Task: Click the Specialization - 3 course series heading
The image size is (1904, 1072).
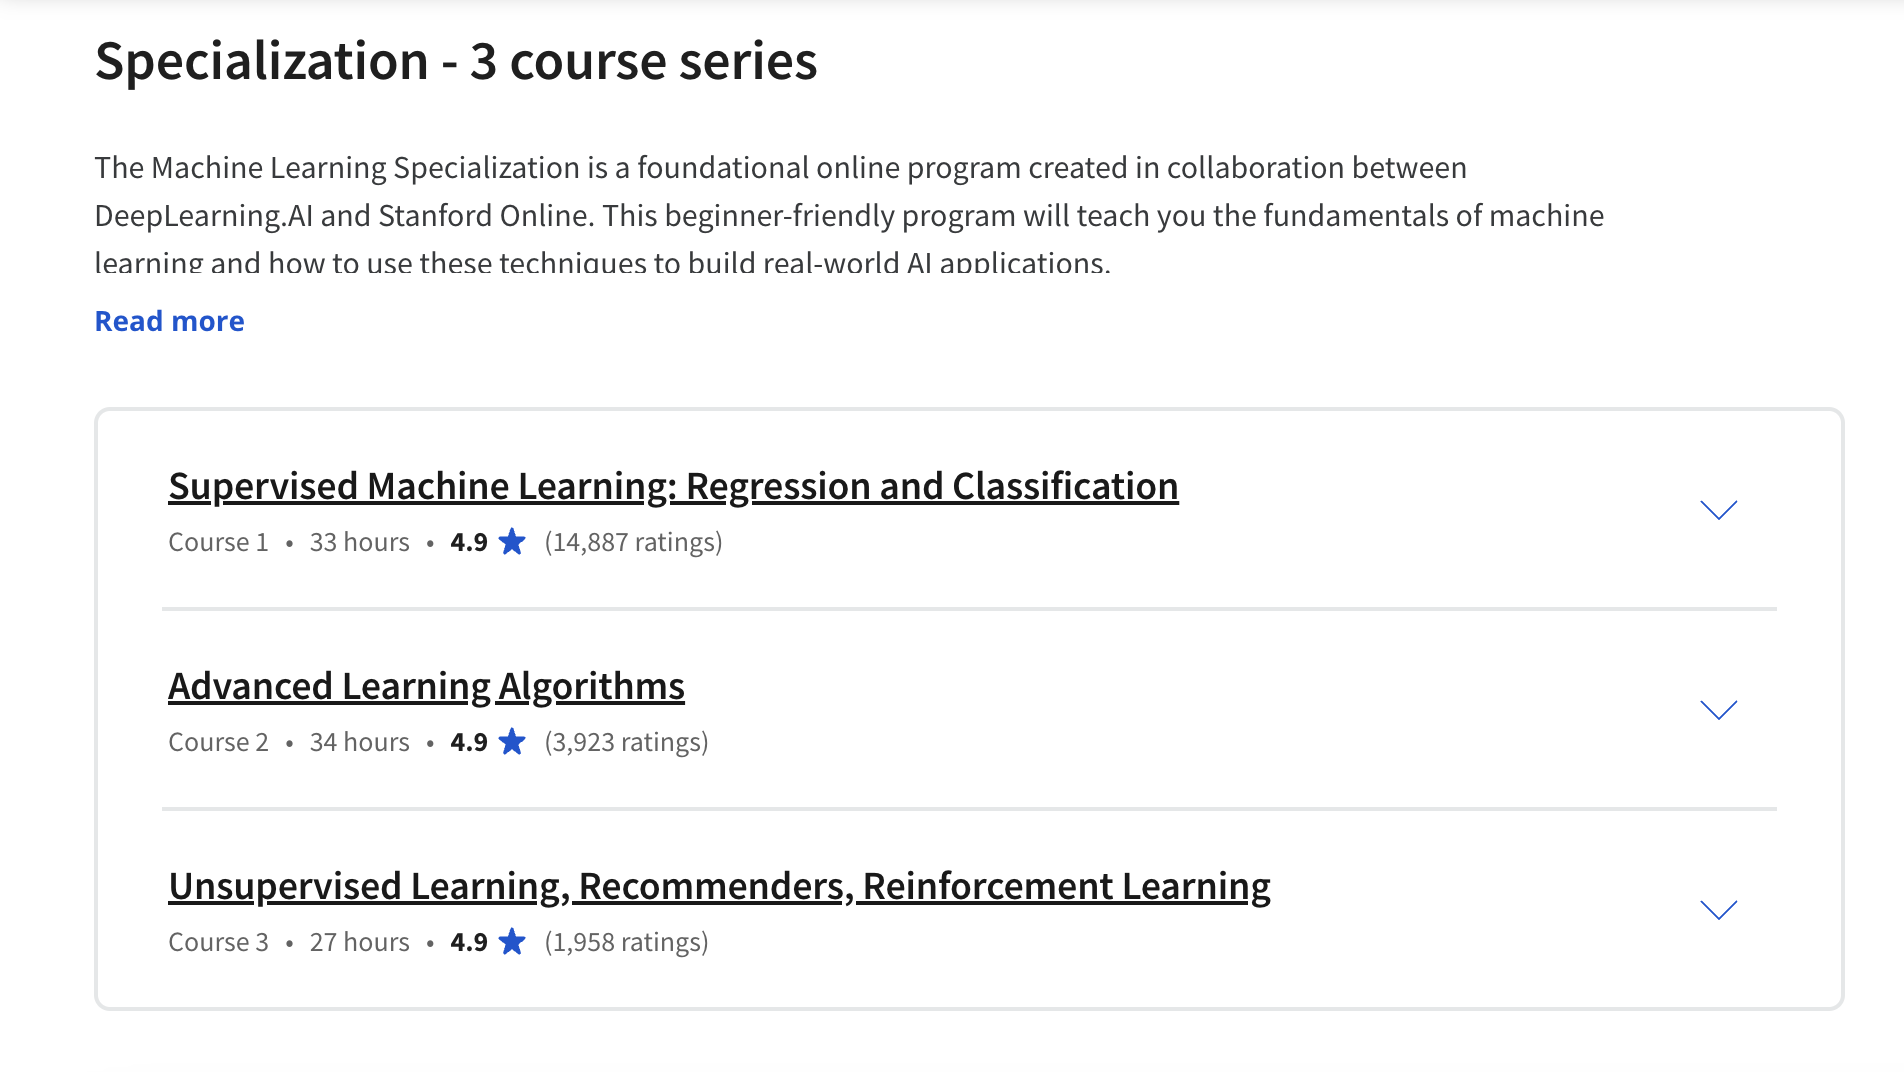Action: (455, 61)
